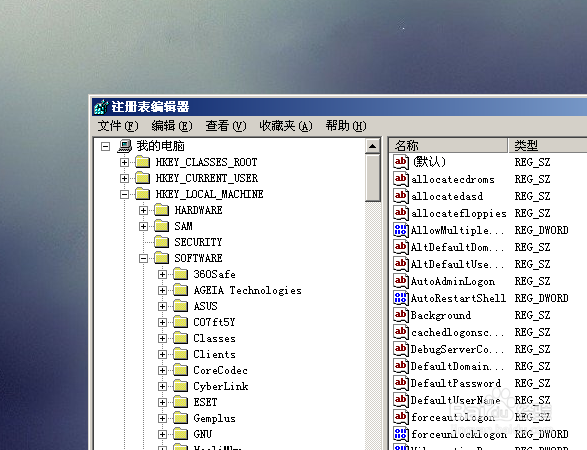
Task: Expand HKEY_CLASSES_ROOT node
Action: (124, 162)
